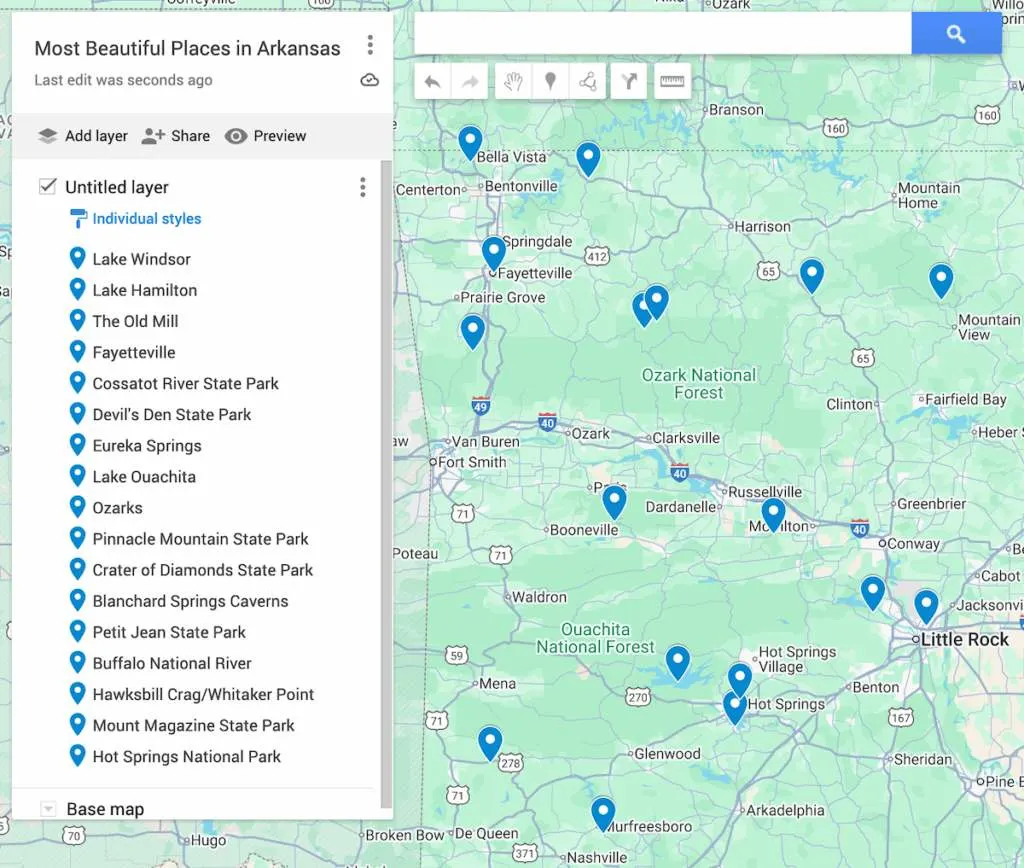Click the layer panel vertical scrollbar
Viewport: 1024px width, 868px height.
pos(386,483)
